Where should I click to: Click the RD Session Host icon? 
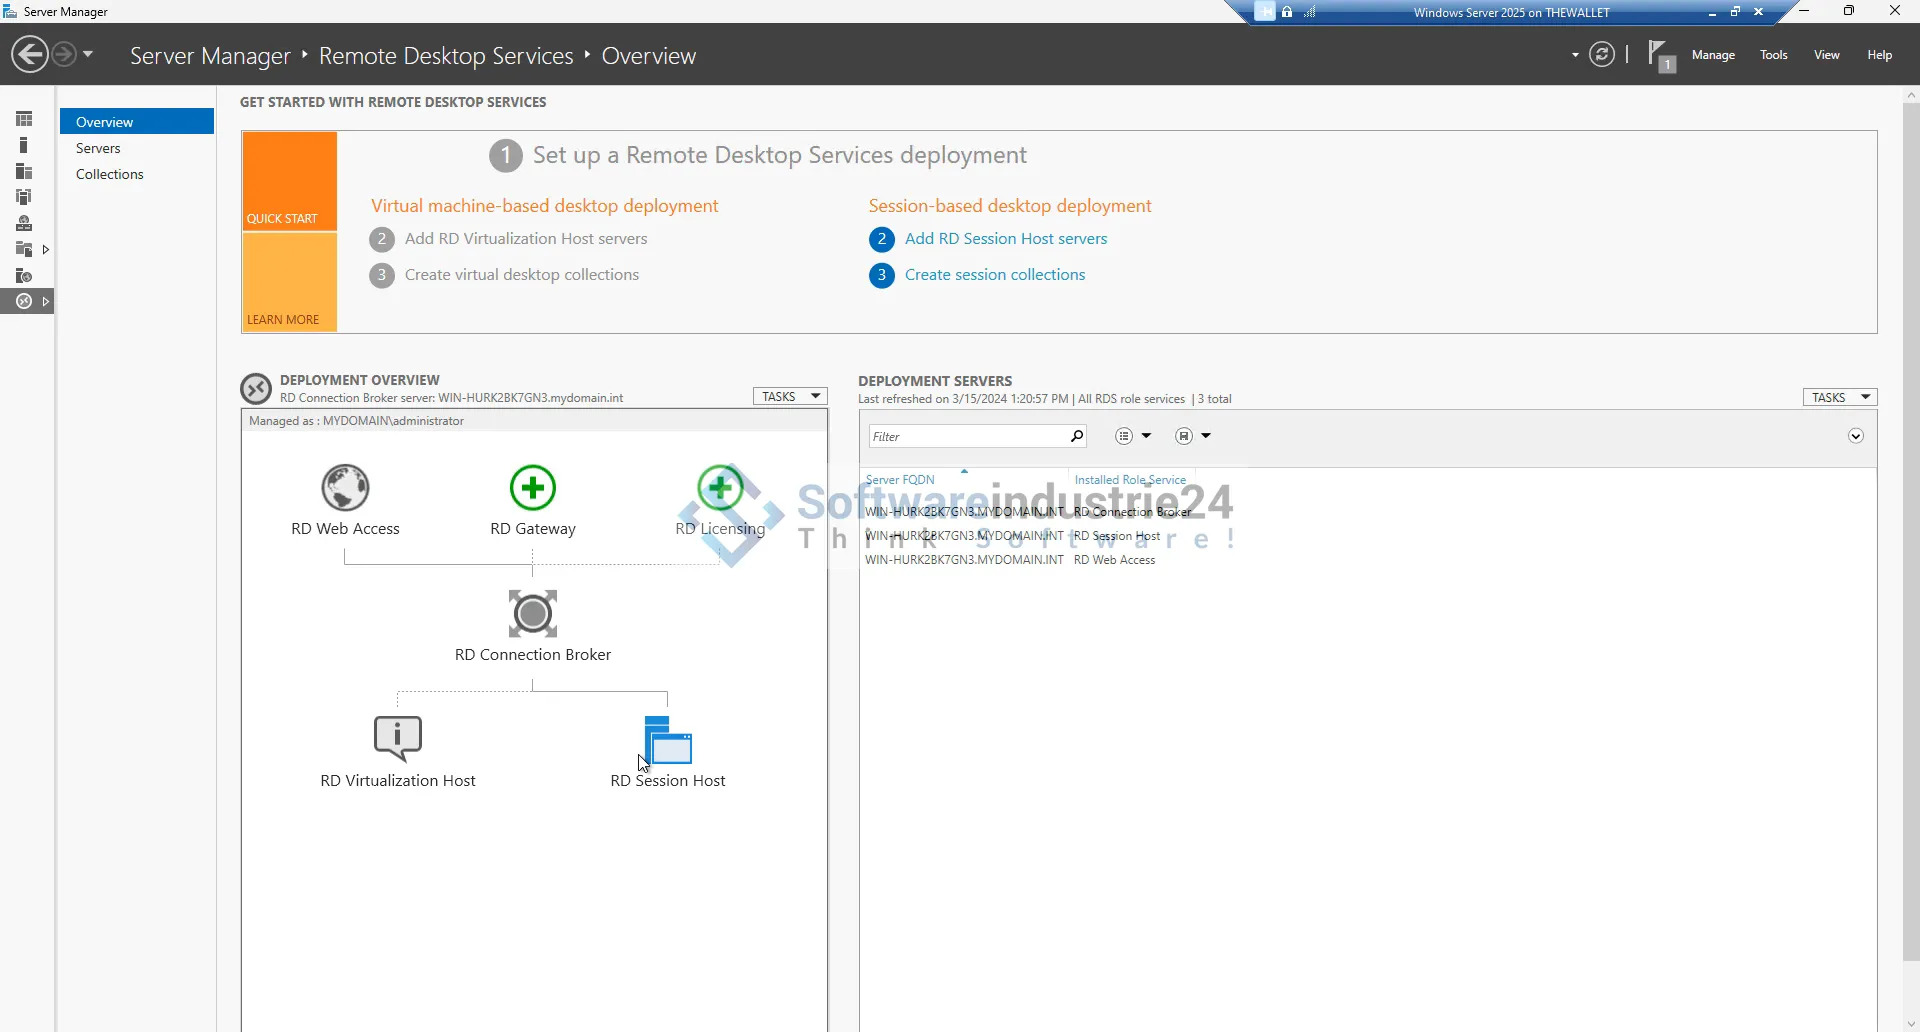tap(668, 740)
